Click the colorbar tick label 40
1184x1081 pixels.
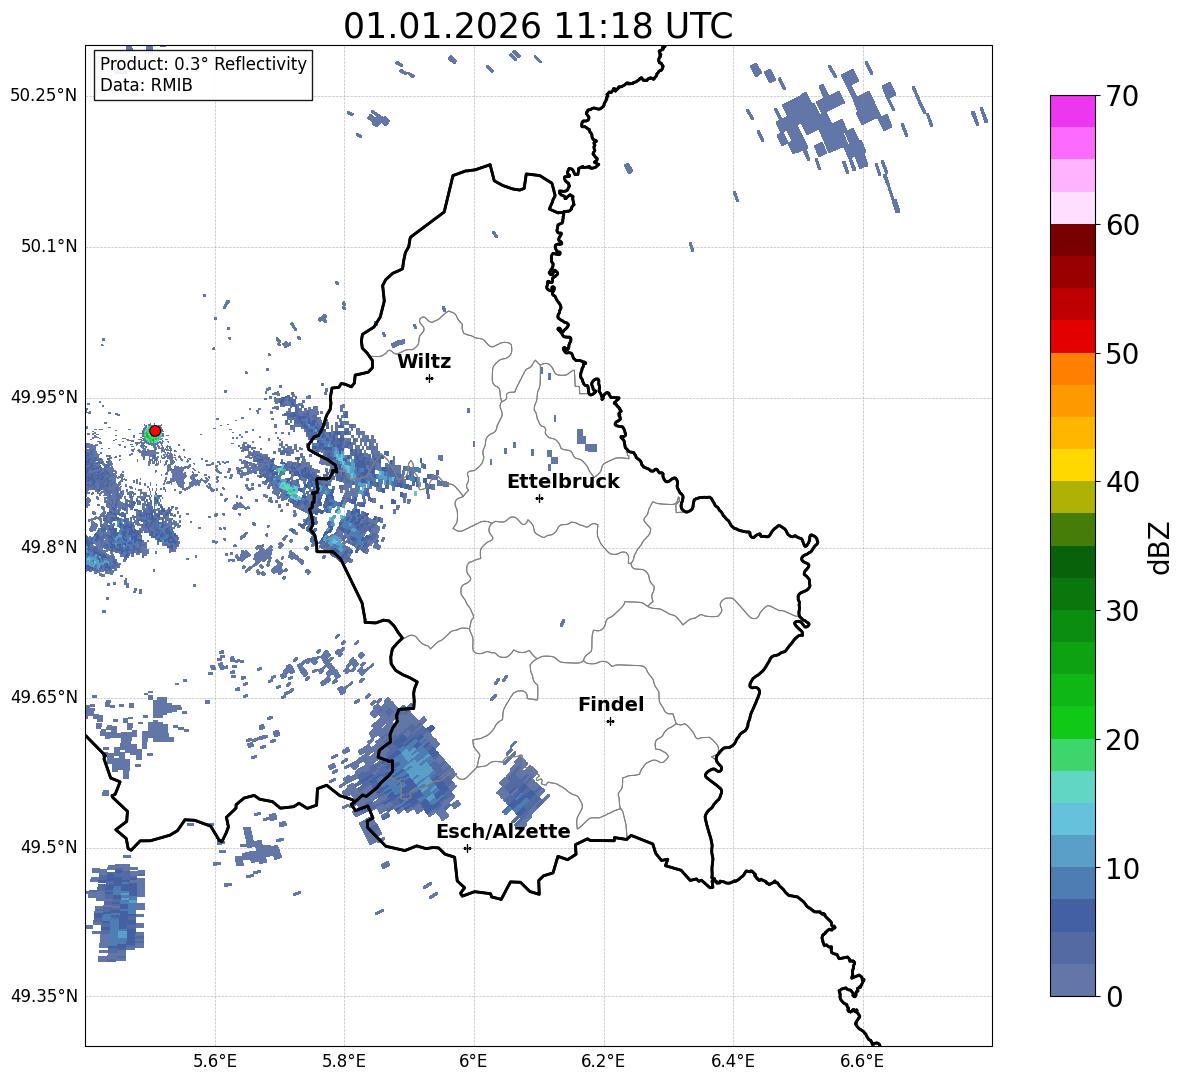click(x=1122, y=482)
